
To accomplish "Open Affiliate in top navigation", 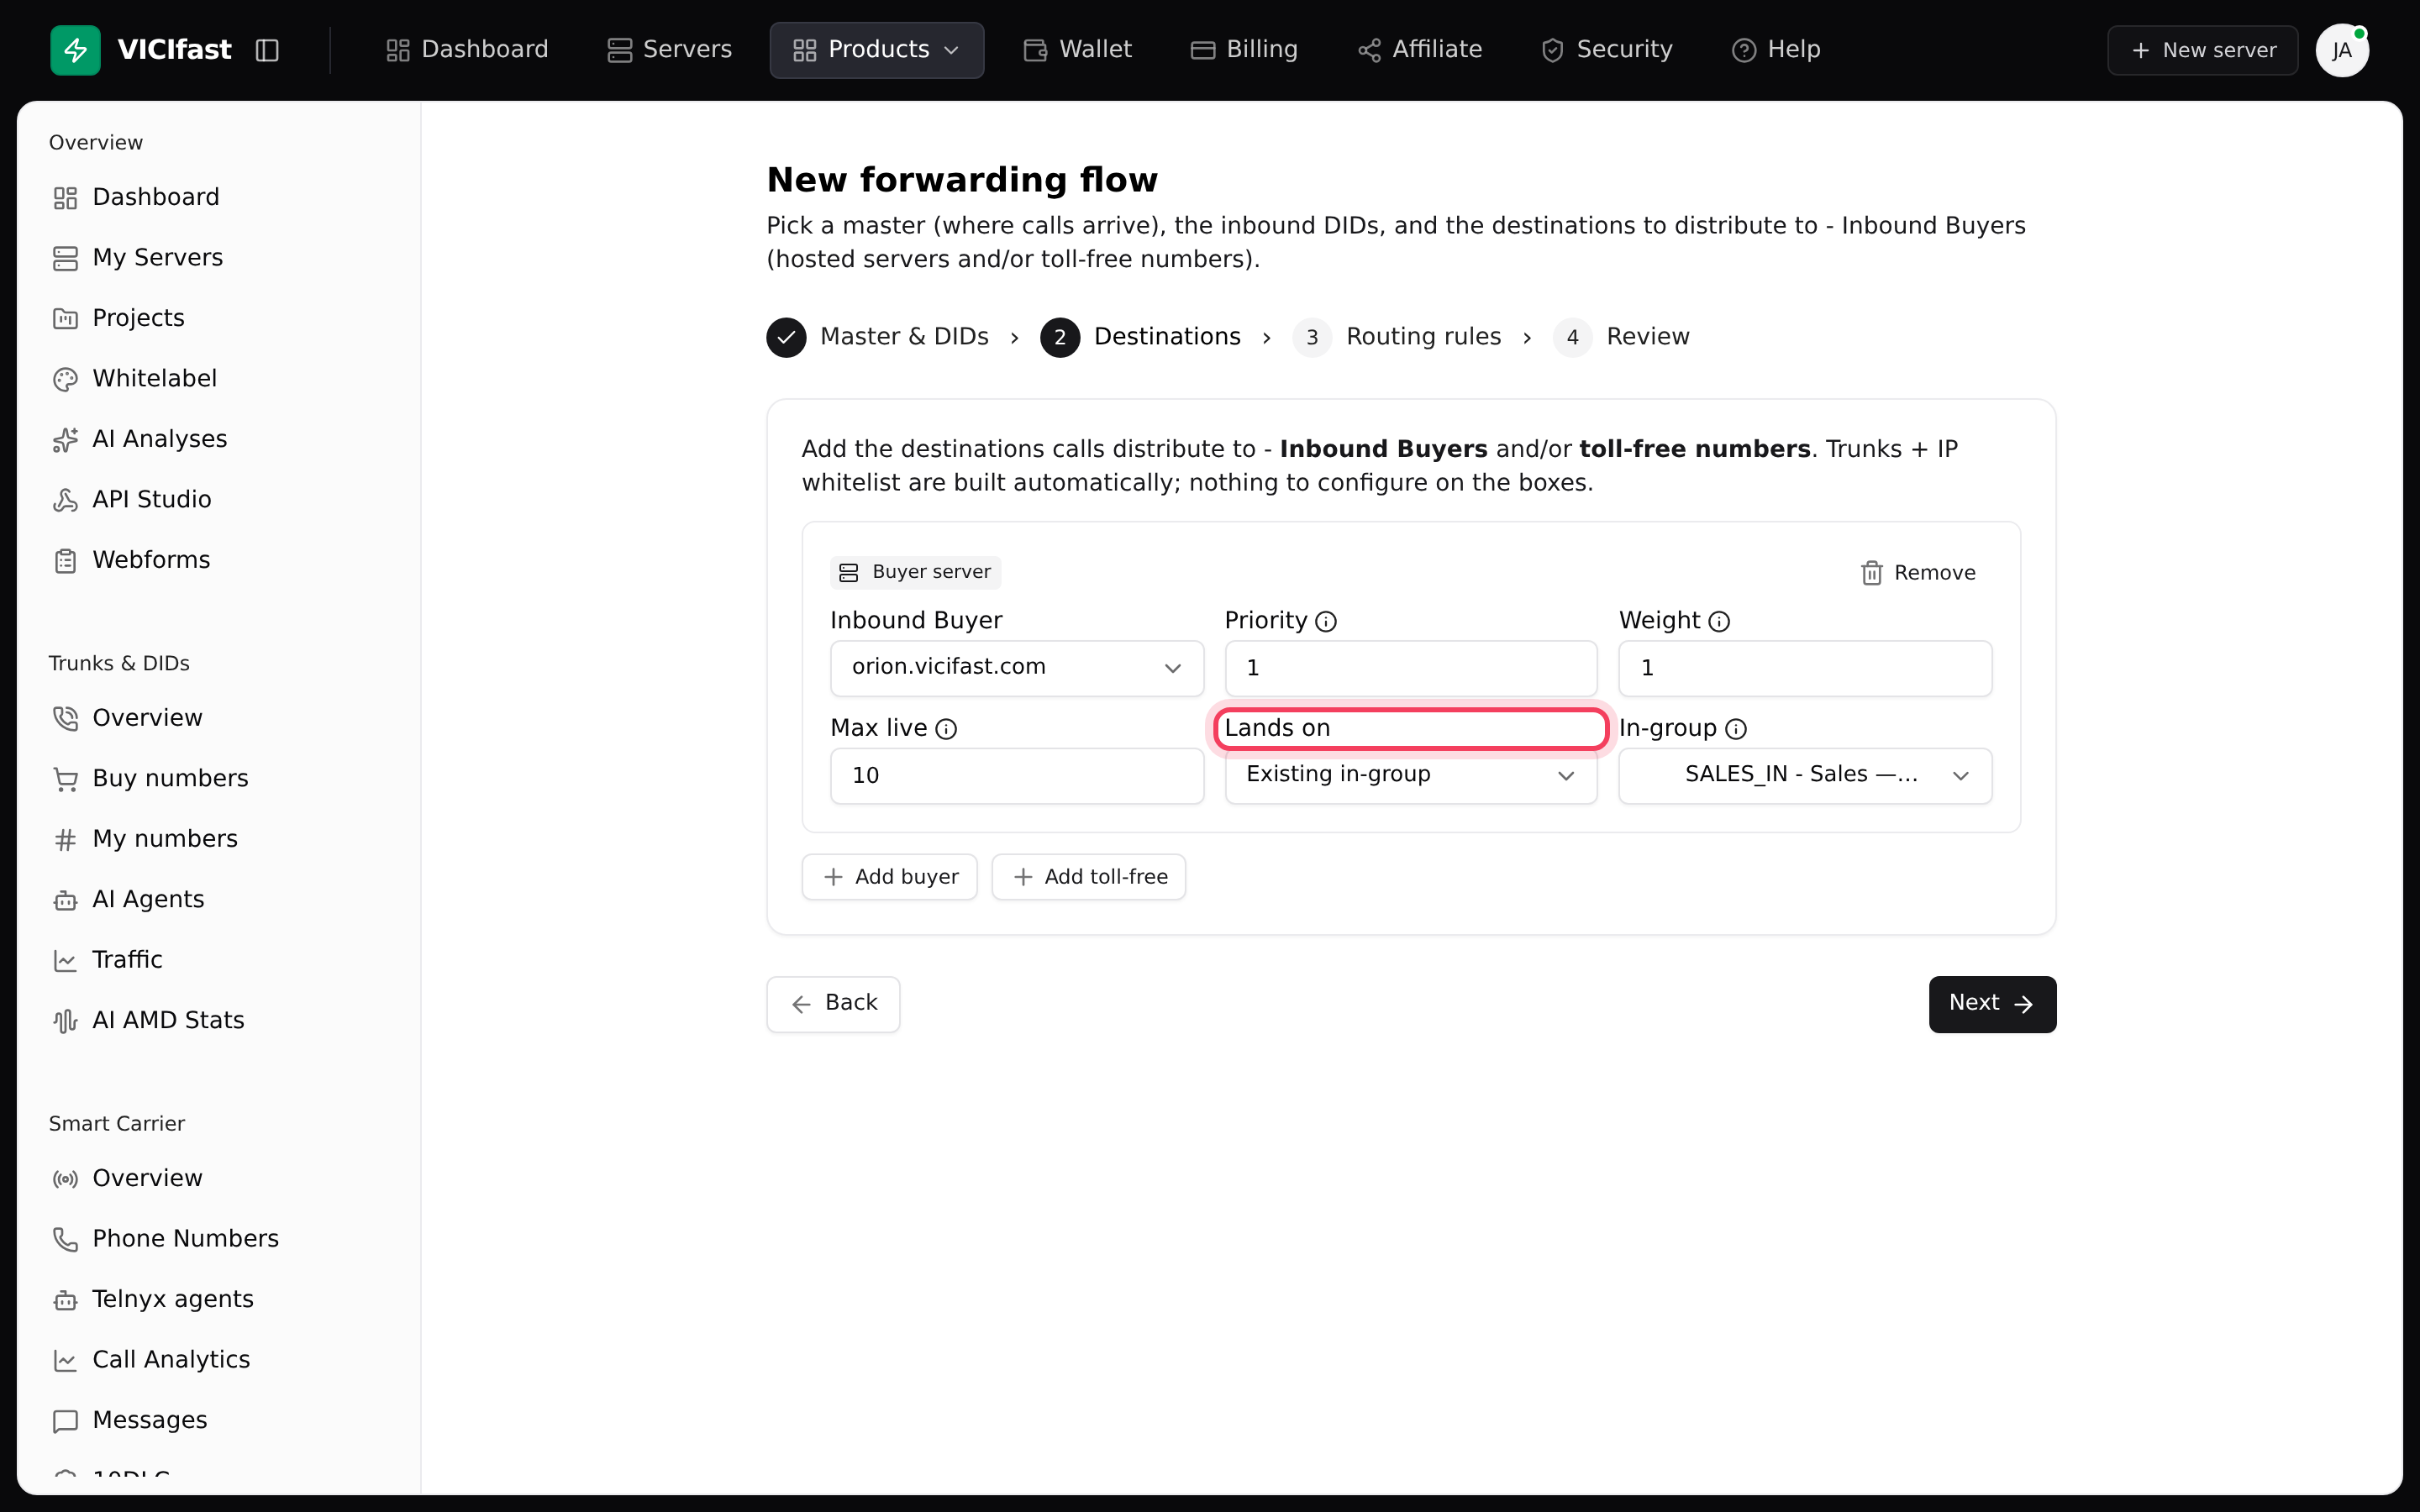I will [x=1419, y=50].
